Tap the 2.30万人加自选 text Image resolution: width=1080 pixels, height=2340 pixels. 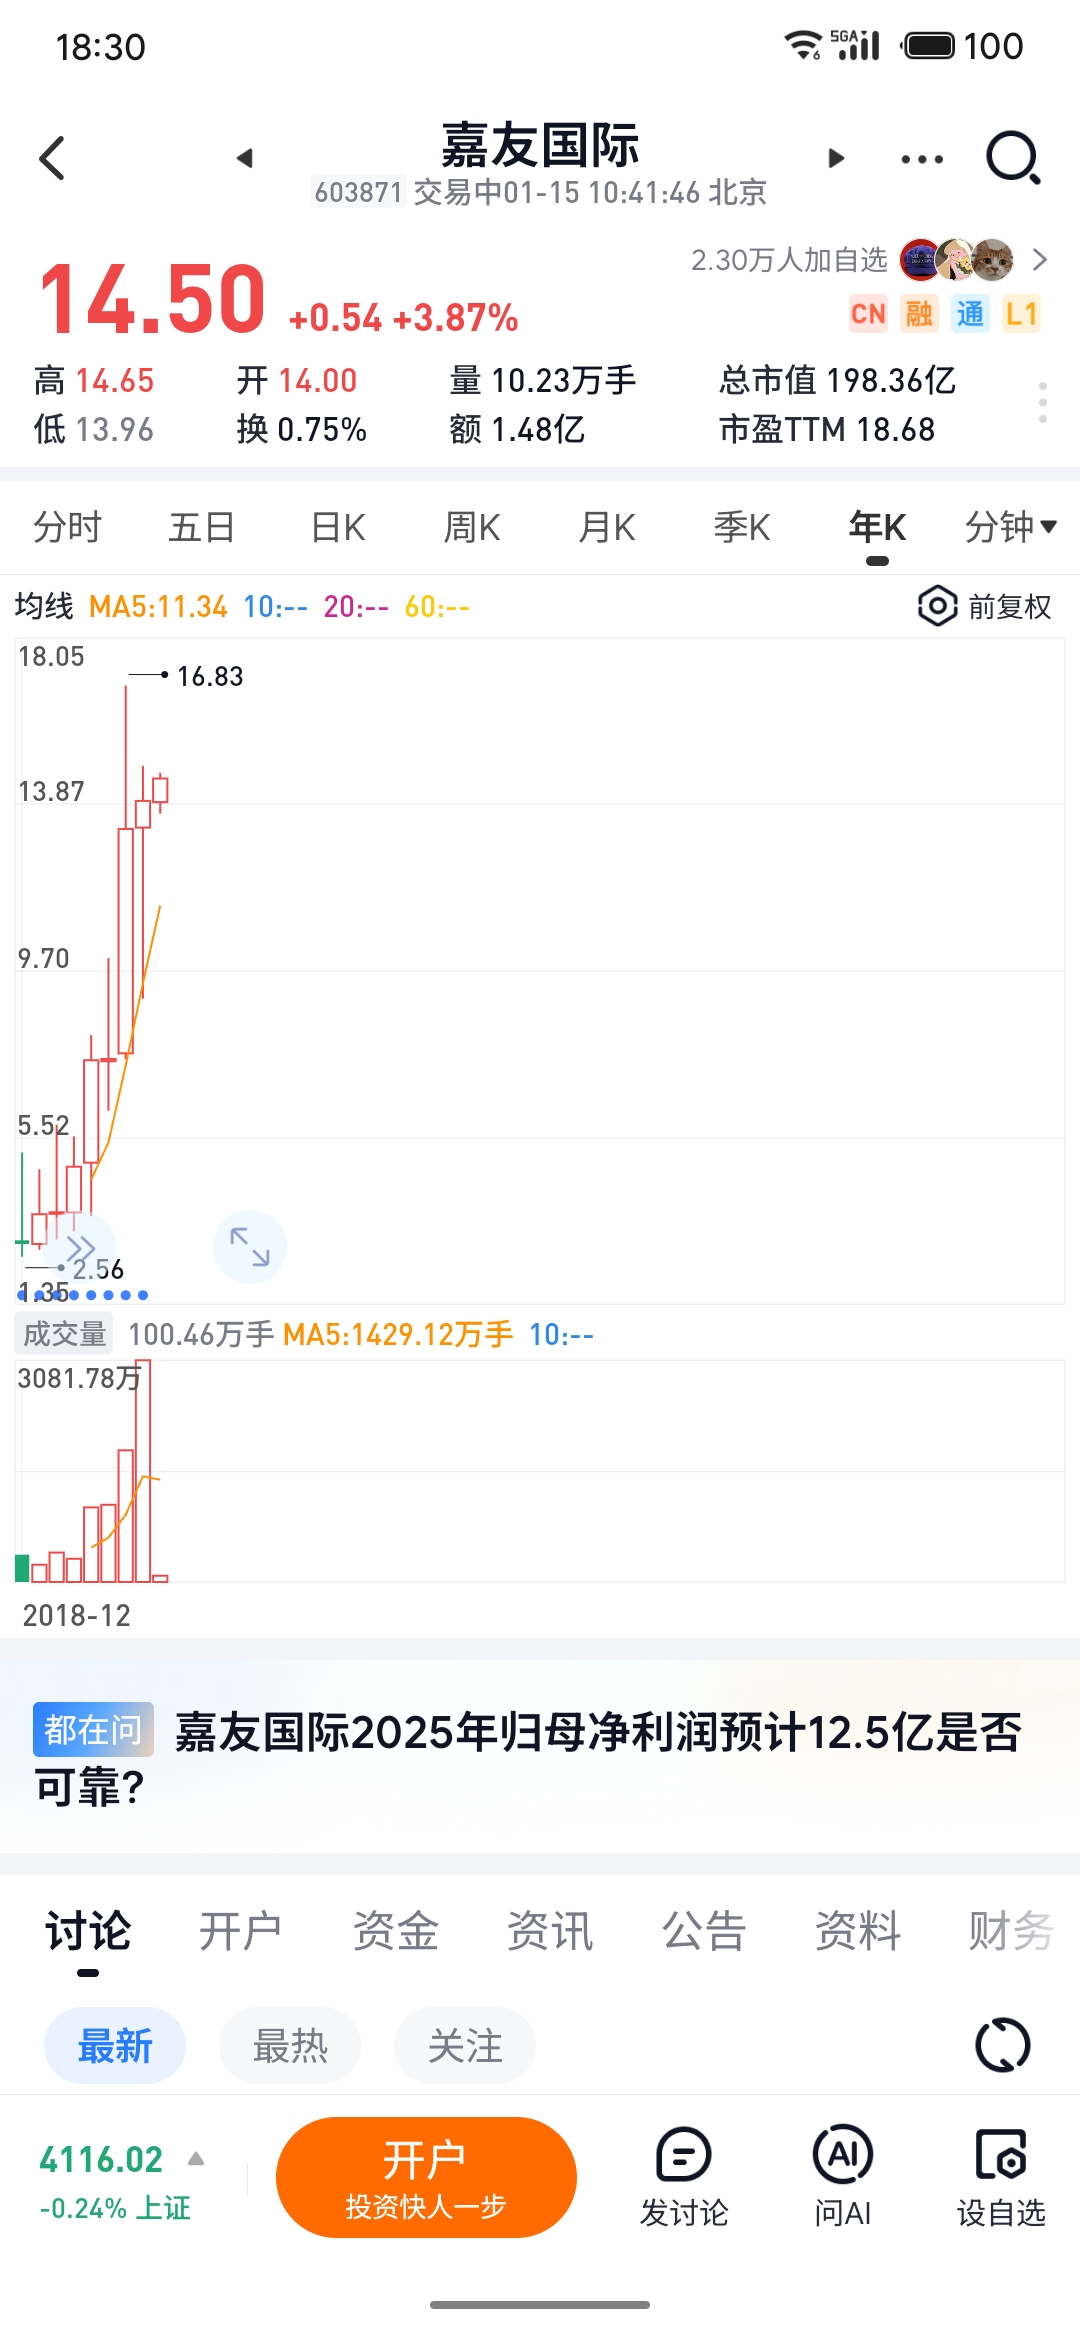point(789,260)
